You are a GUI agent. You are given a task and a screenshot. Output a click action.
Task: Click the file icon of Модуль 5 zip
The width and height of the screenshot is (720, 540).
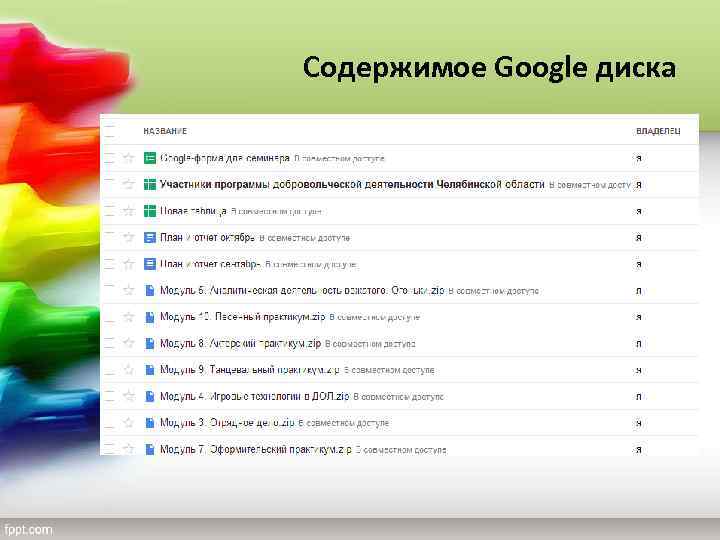click(150, 291)
